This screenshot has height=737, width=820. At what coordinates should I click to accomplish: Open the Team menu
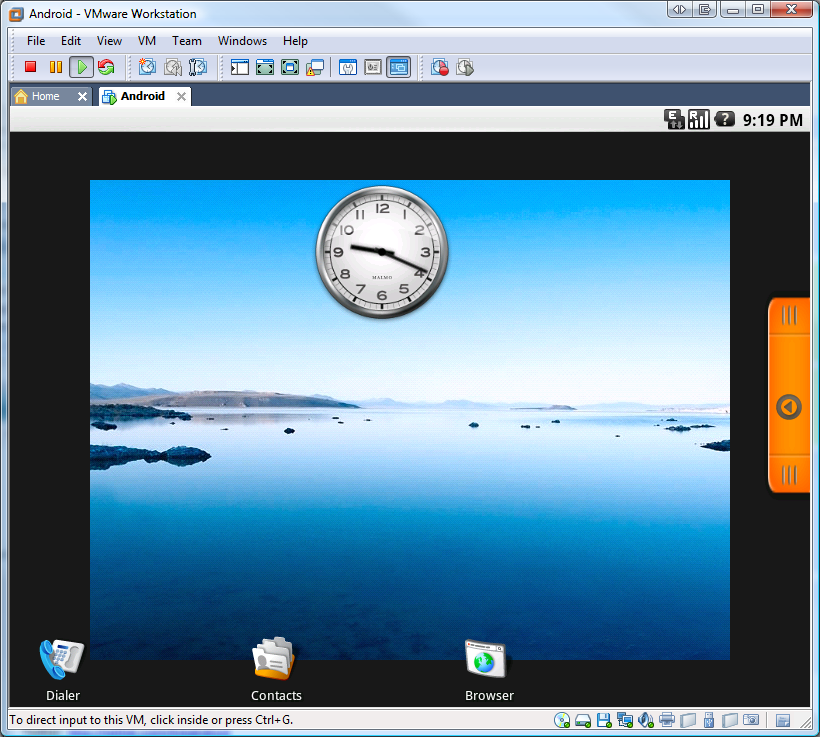click(186, 41)
